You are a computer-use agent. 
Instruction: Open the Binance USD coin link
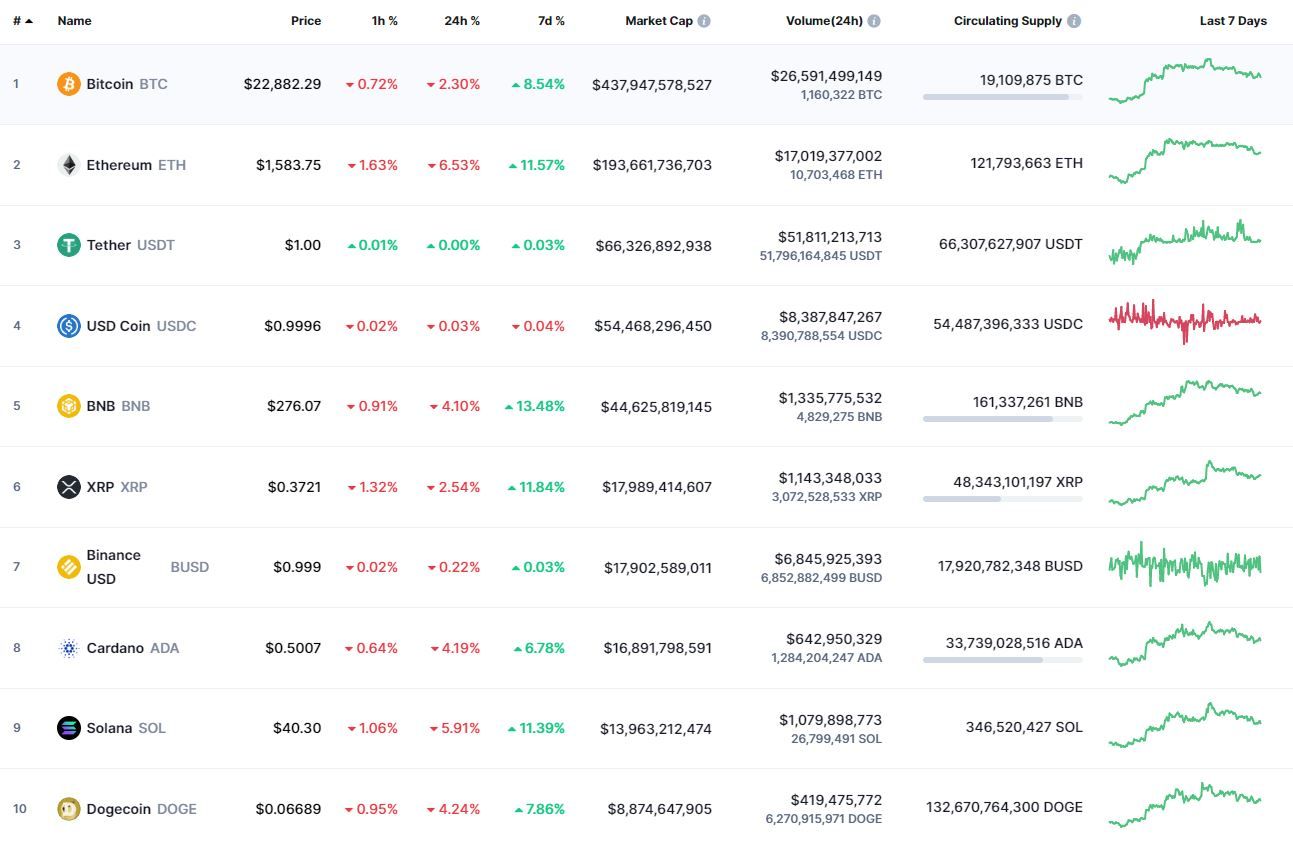(x=113, y=567)
